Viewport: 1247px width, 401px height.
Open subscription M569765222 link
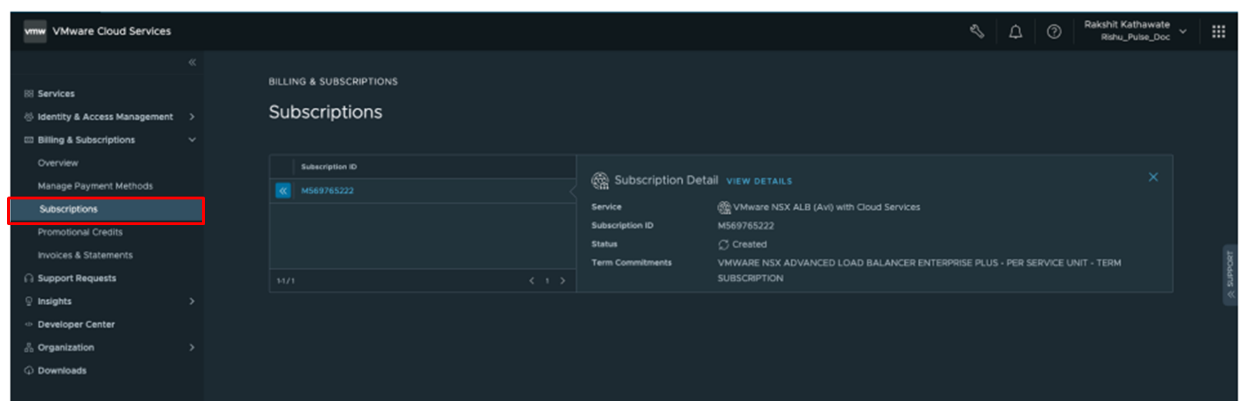click(x=328, y=191)
